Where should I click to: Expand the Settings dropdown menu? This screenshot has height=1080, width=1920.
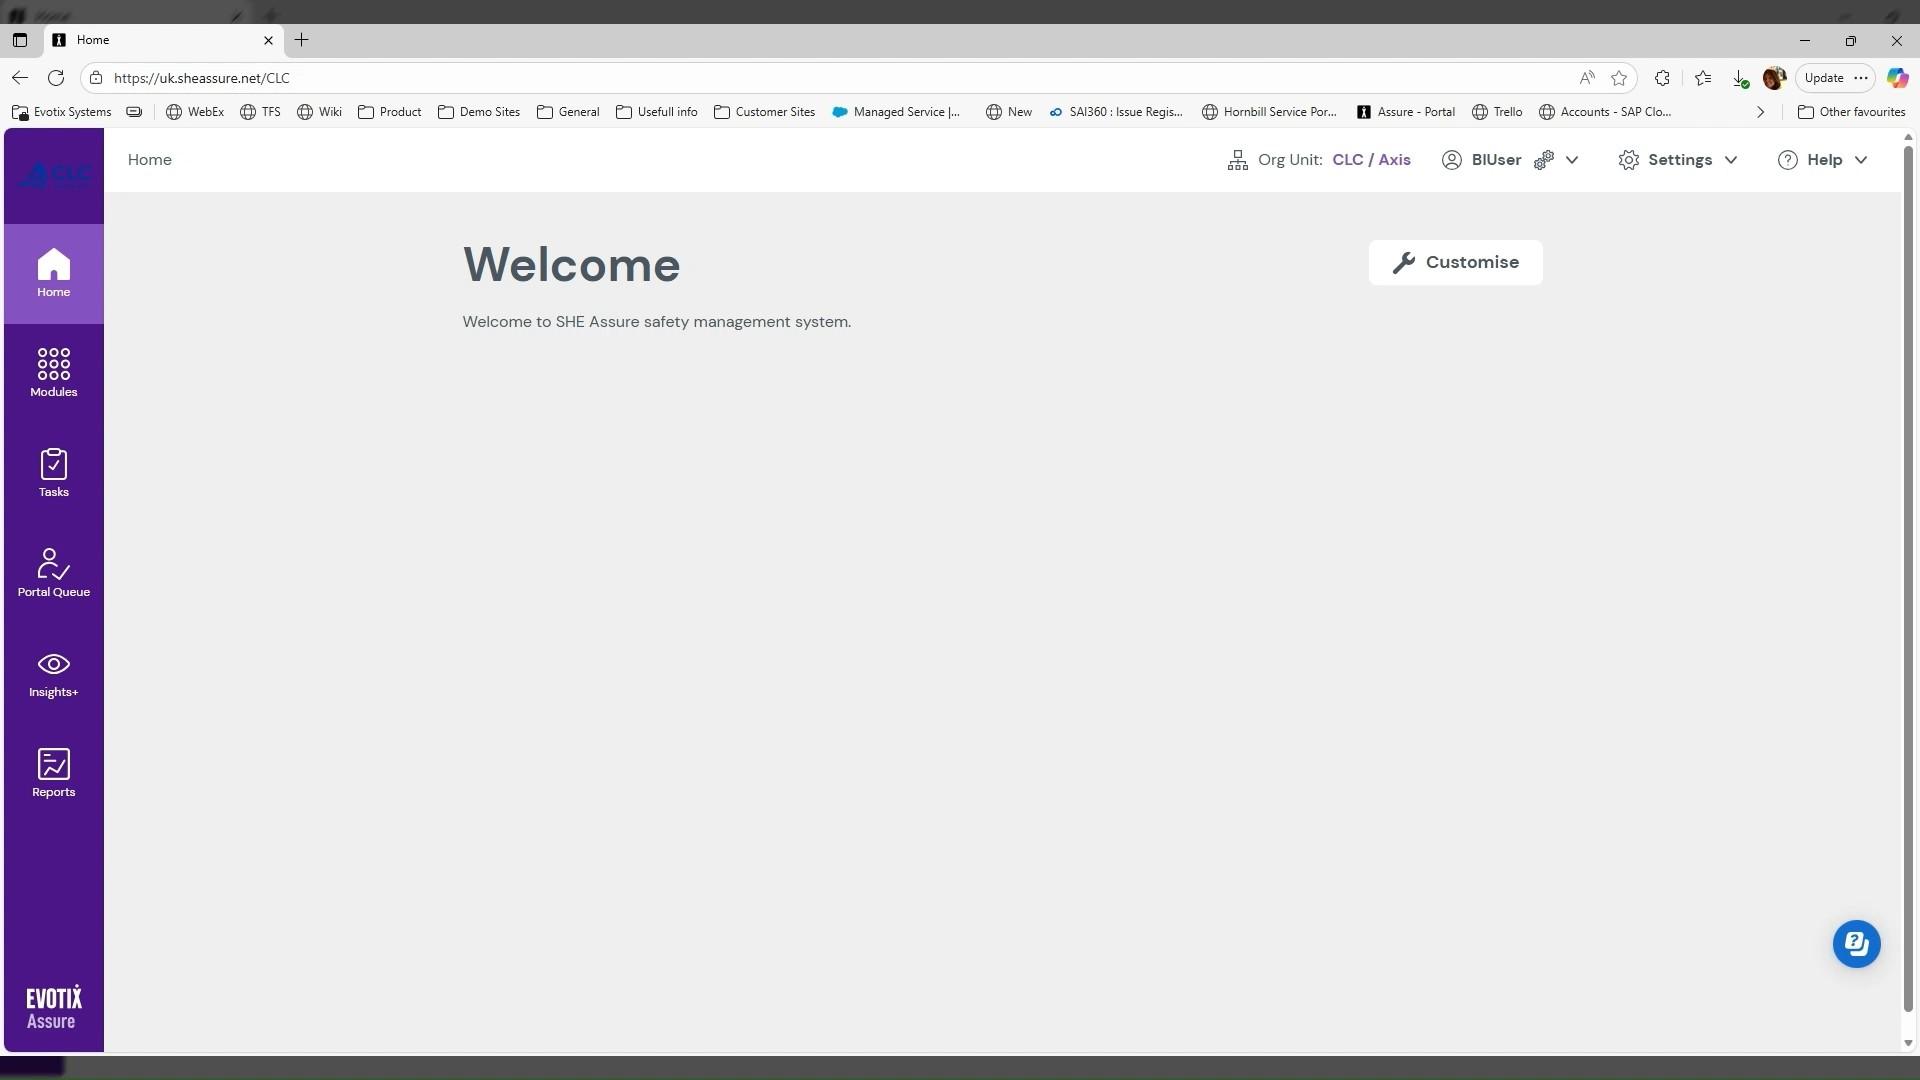pyautogui.click(x=1679, y=160)
